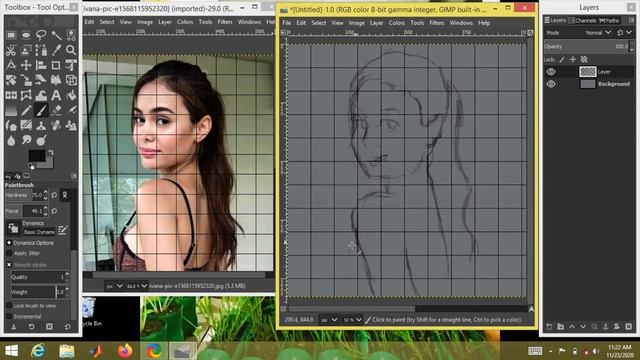Swap foreground and background colors arrow
The height and width of the screenshot is (360, 640).
(x=51, y=152)
